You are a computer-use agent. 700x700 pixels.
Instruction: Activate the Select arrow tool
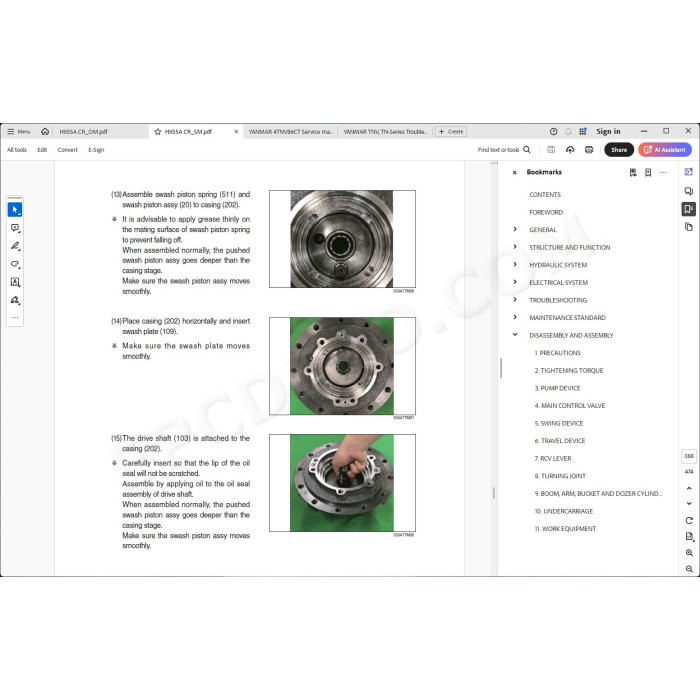coord(15,210)
